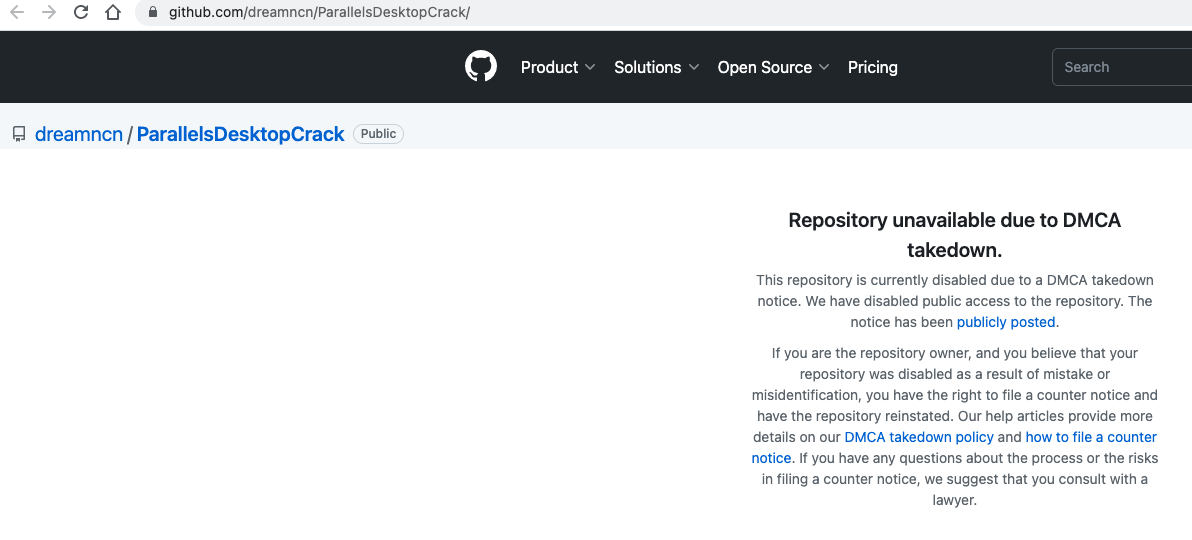Open the ParallelsDesktopCrack repository link

coord(240,134)
